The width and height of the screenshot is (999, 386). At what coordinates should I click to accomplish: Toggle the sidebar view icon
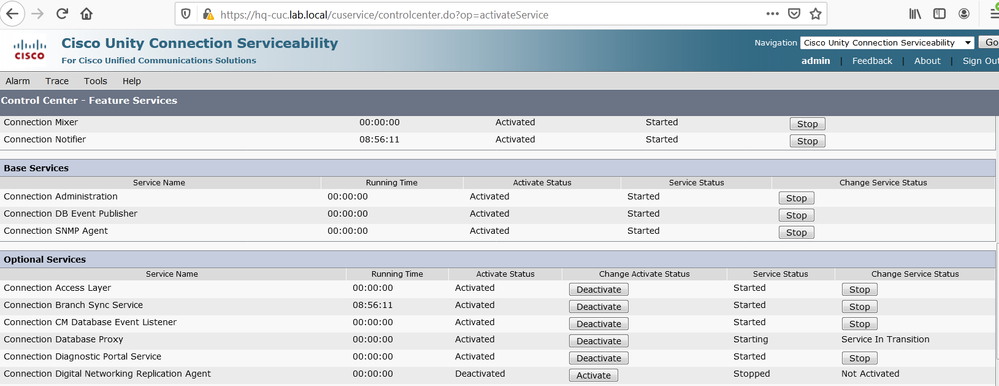(x=939, y=14)
